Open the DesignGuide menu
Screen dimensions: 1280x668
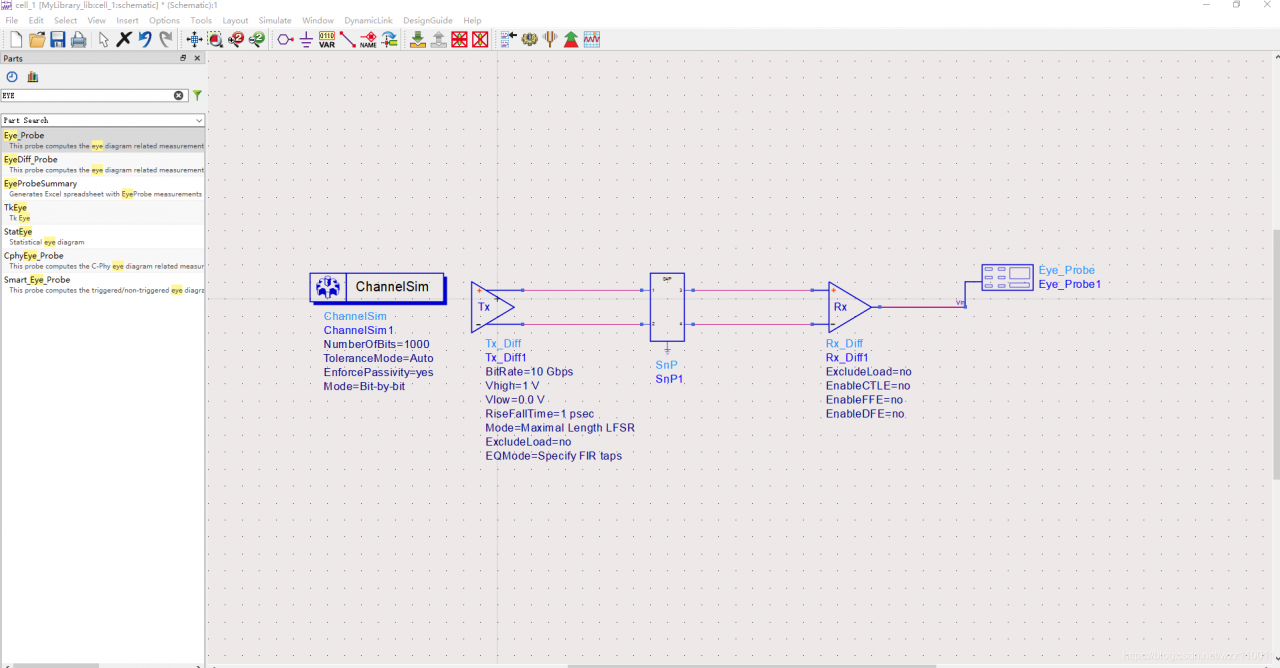tap(428, 20)
